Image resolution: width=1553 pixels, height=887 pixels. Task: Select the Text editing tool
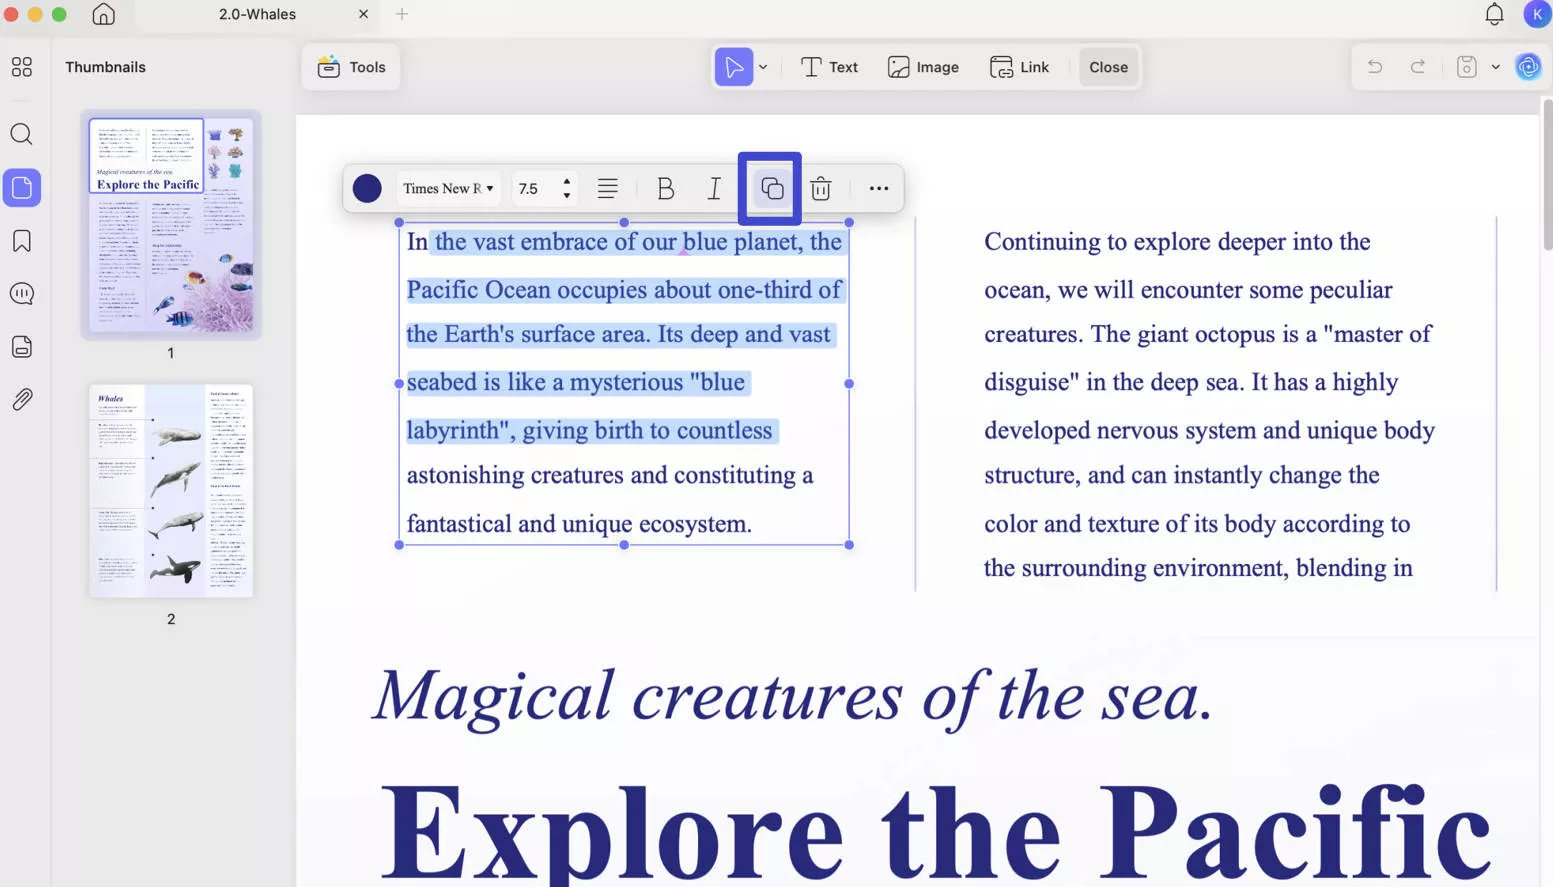tap(829, 66)
